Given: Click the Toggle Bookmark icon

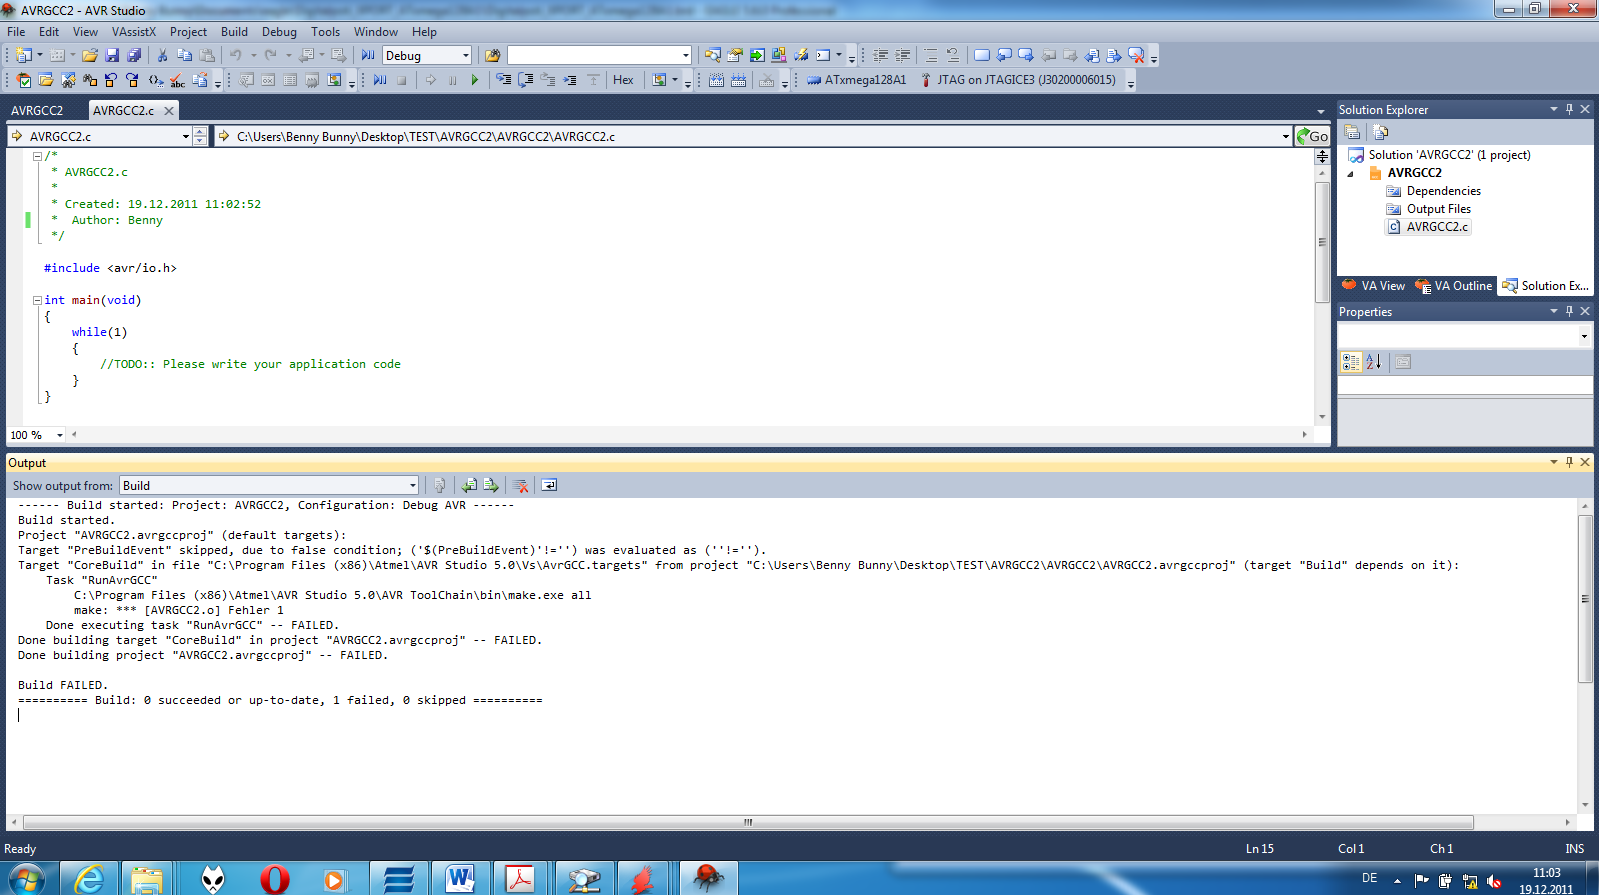Looking at the screenshot, I should coord(982,55).
